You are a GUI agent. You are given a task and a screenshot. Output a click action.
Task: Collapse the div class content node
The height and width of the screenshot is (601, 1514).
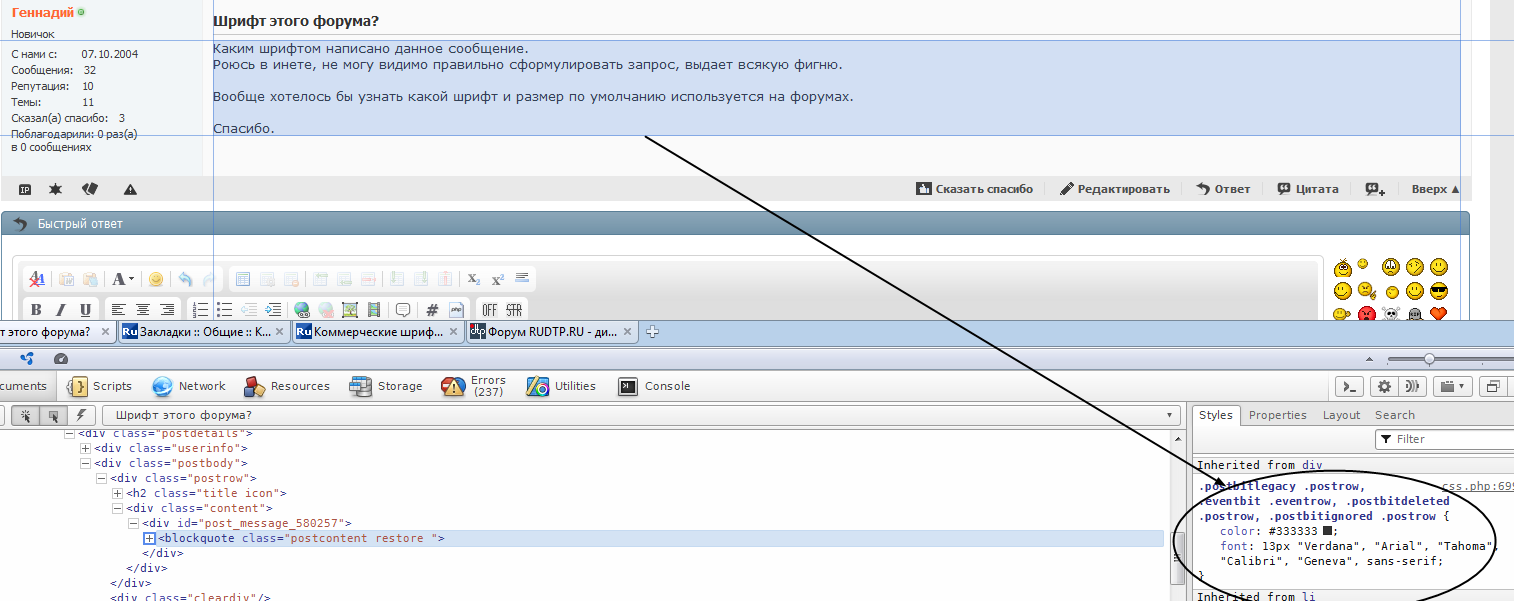pyautogui.click(x=117, y=508)
